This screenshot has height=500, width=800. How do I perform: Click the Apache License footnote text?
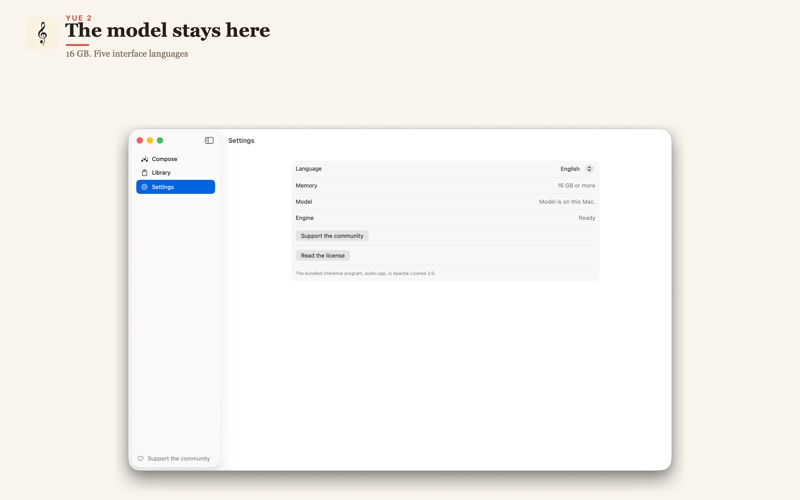point(365,273)
